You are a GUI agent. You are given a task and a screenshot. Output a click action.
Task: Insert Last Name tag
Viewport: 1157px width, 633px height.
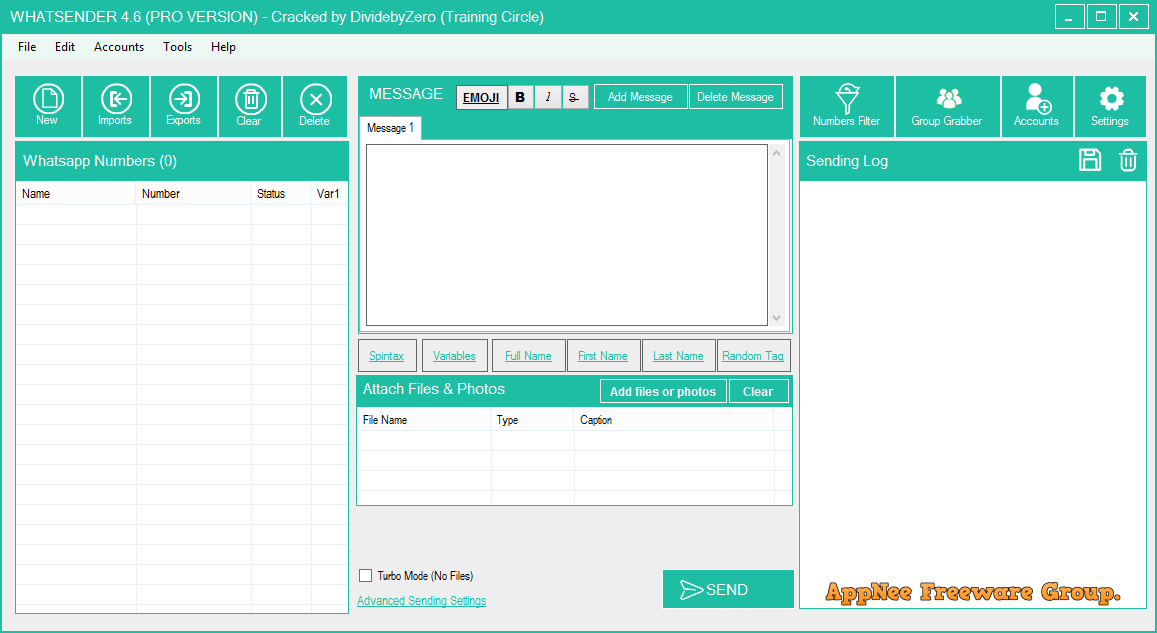tap(678, 356)
